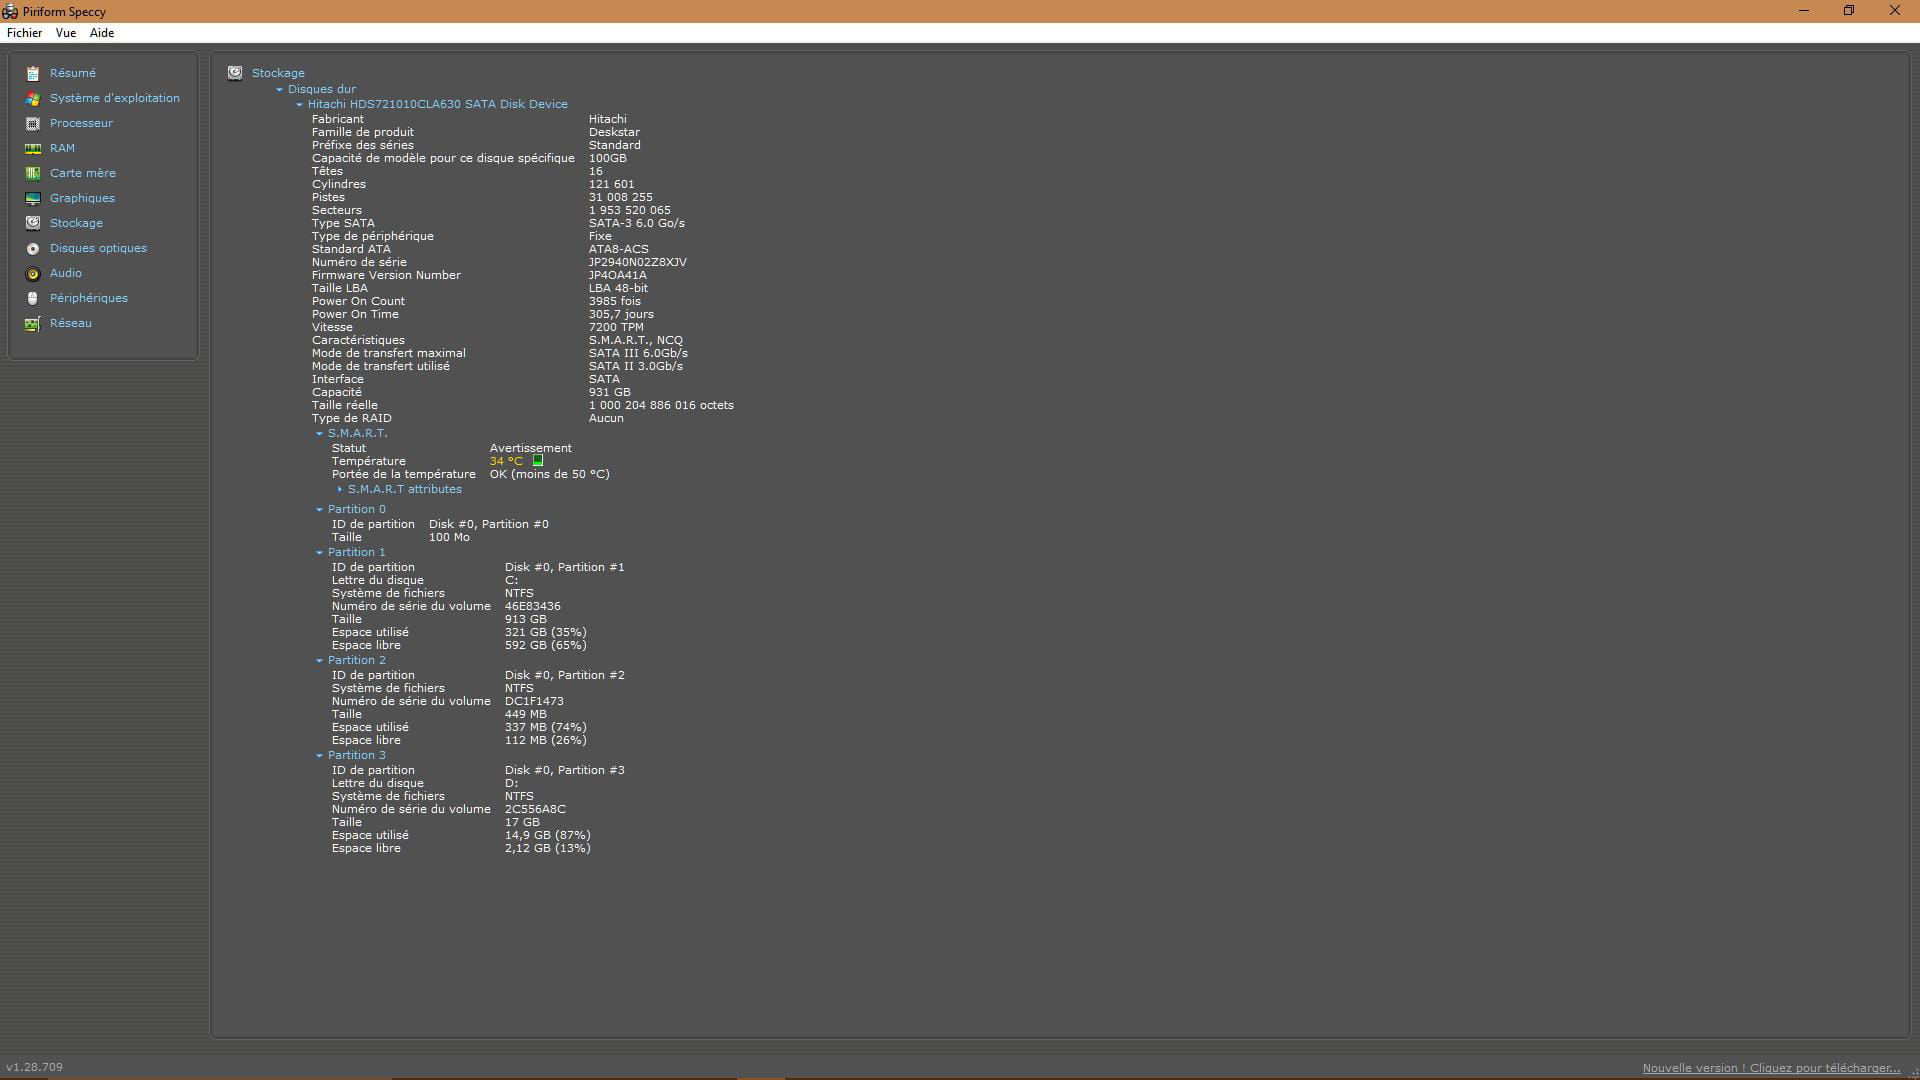Image resolution: width=1920 pixels, height=1080 pixels.
Task: Click the 592 GB (65%) free space
Action: pos(545,645)
